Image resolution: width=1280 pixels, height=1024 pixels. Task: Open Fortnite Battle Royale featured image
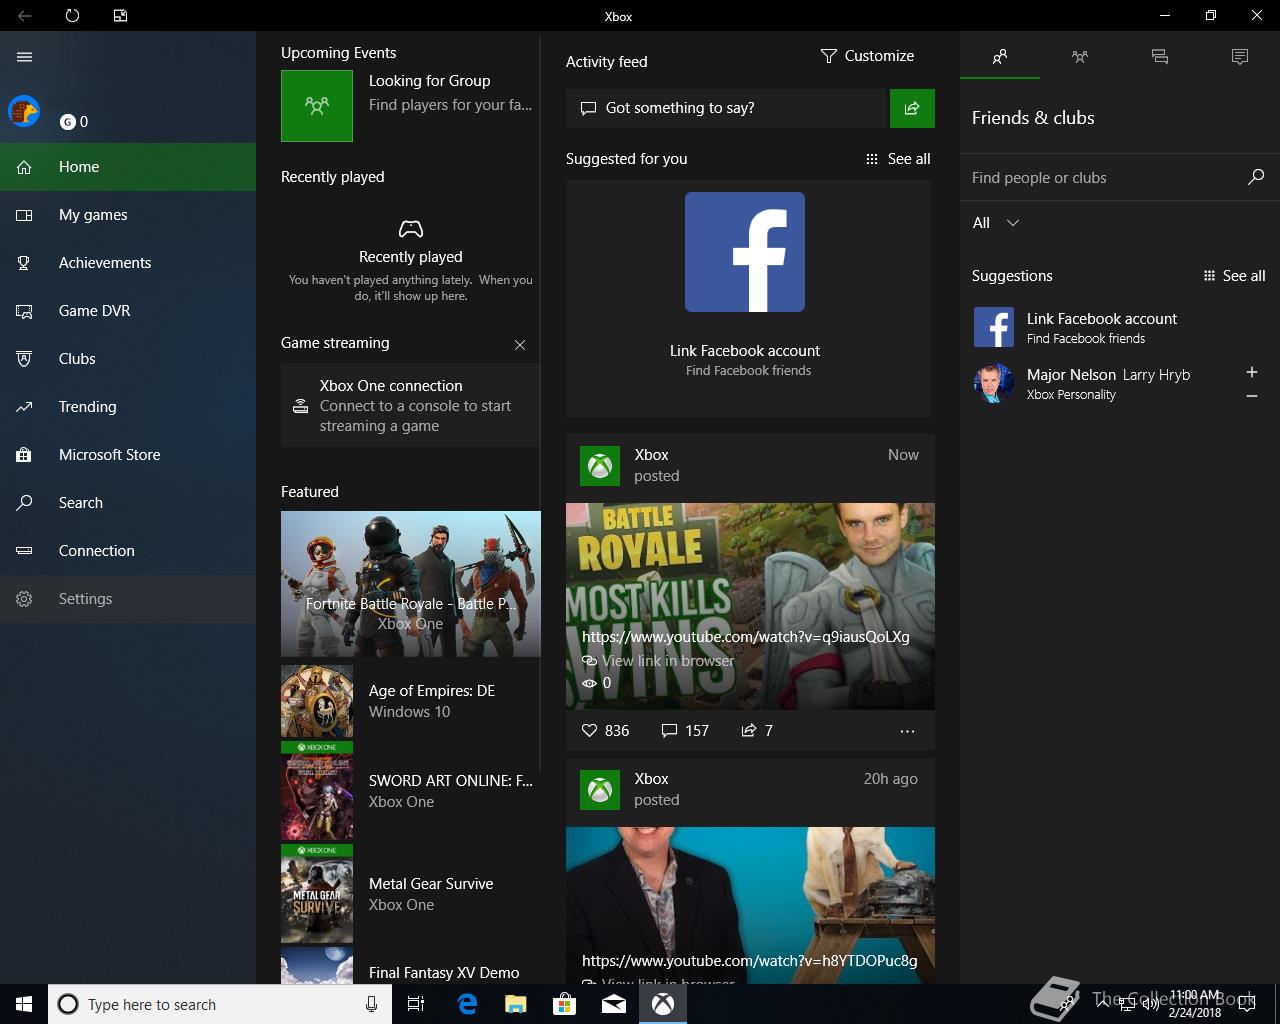coord(411,584)
